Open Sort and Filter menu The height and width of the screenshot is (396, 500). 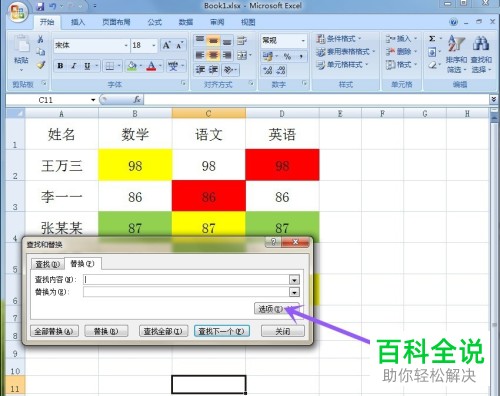[456, 54]
